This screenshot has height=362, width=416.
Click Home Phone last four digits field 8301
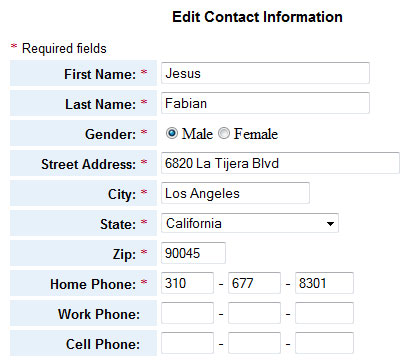pos(324,283)
